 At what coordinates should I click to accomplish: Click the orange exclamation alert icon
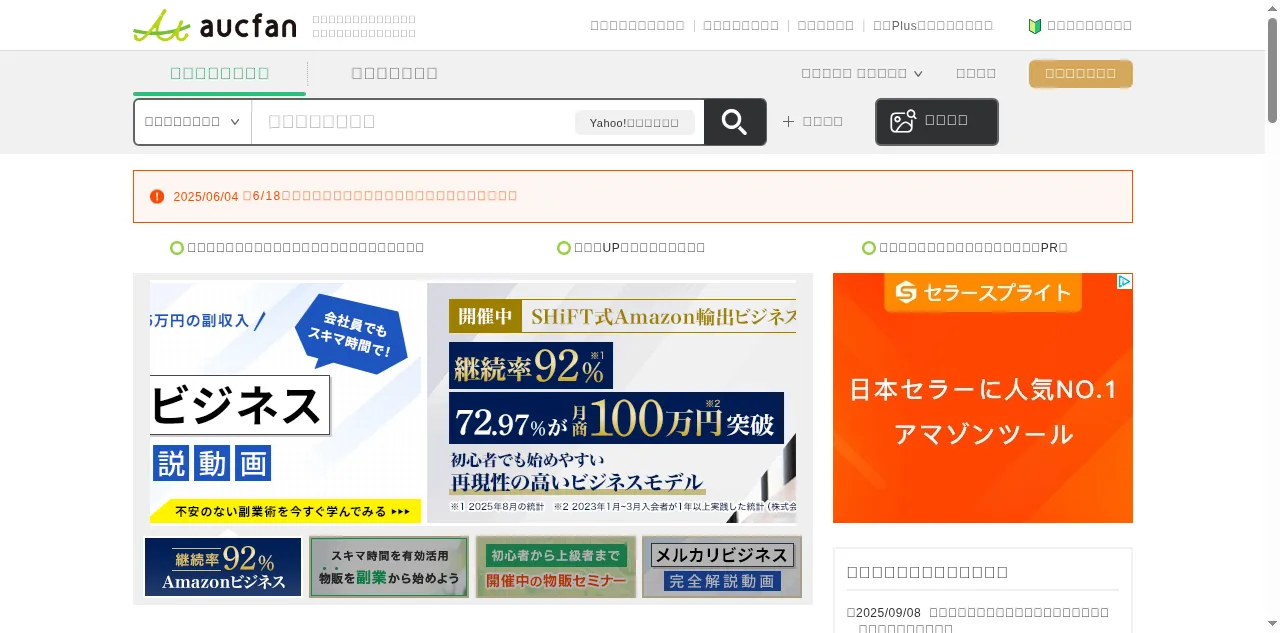[x=157, y=196]
